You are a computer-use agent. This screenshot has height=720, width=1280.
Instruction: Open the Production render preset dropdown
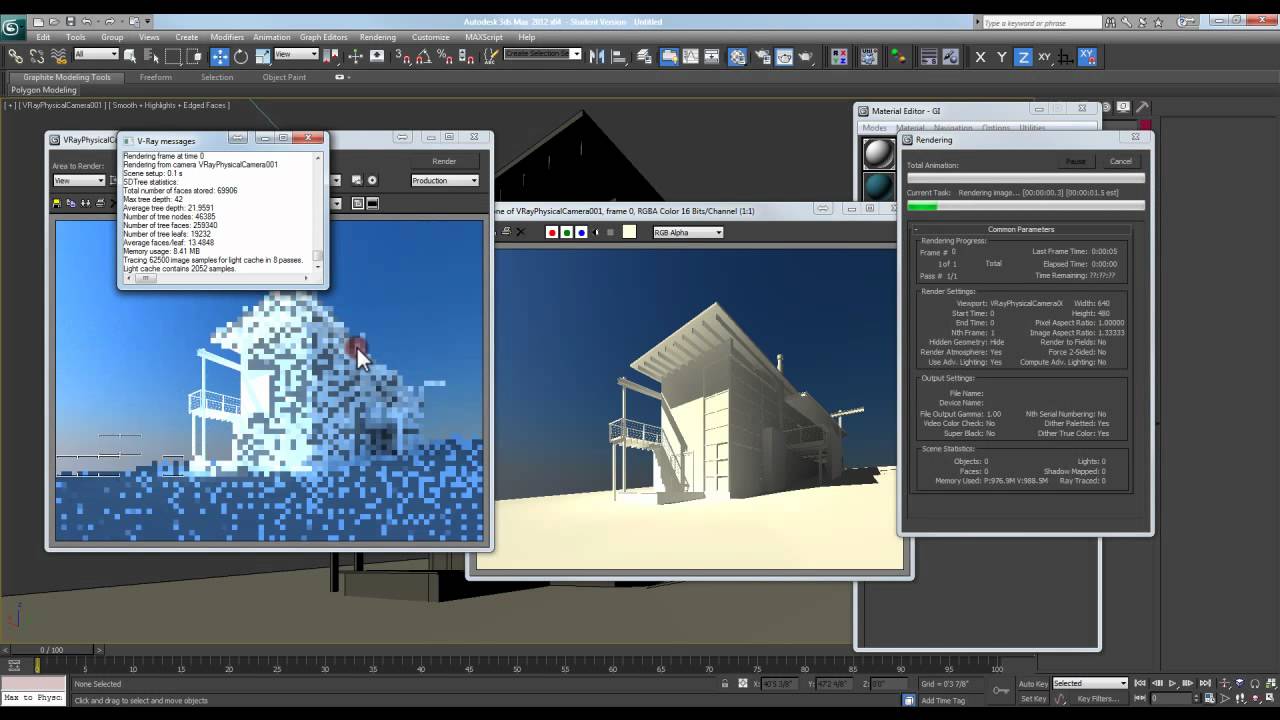445,180
